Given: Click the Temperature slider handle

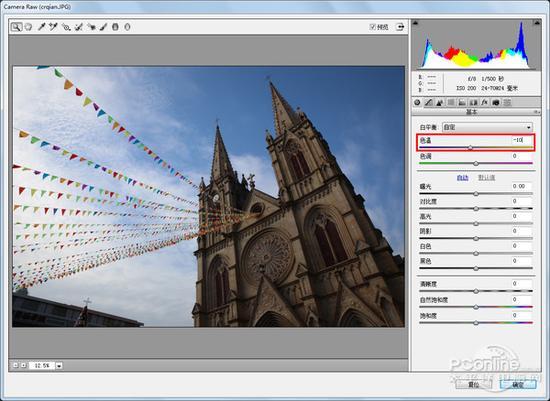Looking at the screenshot, I should (x=470, y=148).
